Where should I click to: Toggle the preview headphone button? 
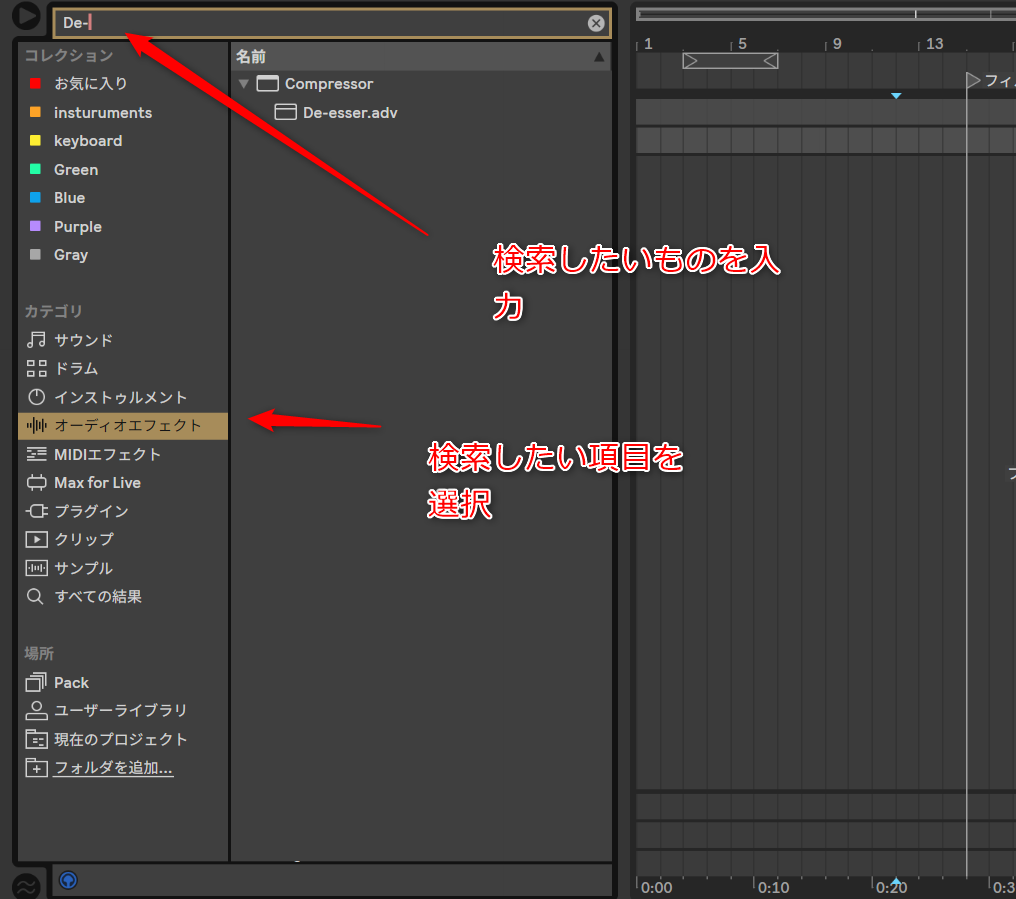tap(68, 880)
